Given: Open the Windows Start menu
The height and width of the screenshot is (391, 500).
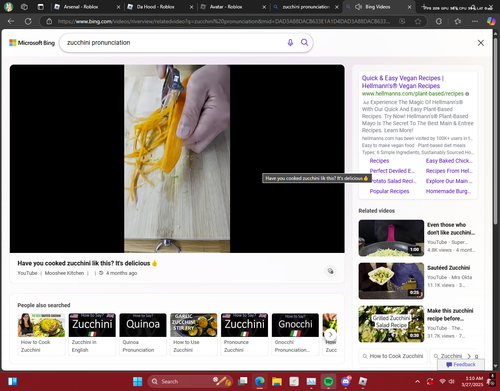Looking at the screenshot, I should pyautogui.click(x=137, y=381).
